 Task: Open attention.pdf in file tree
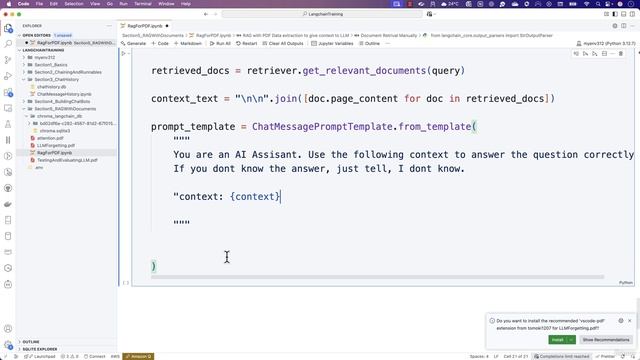(50, 138)
